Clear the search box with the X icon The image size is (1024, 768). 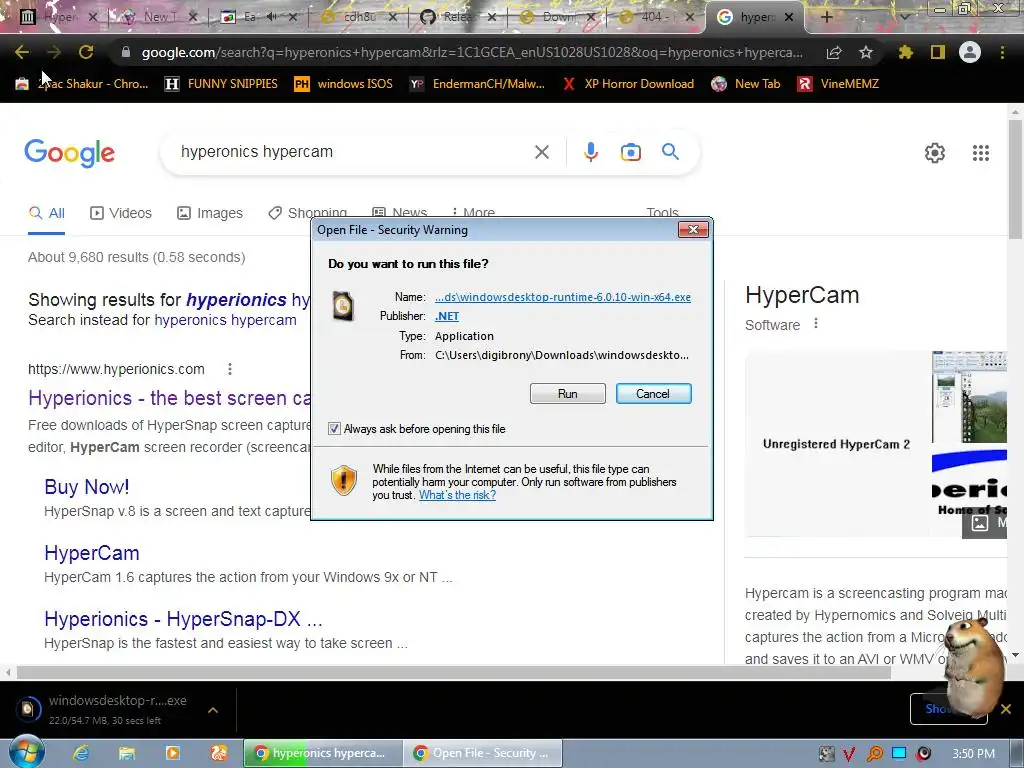[x=541, y=152]
